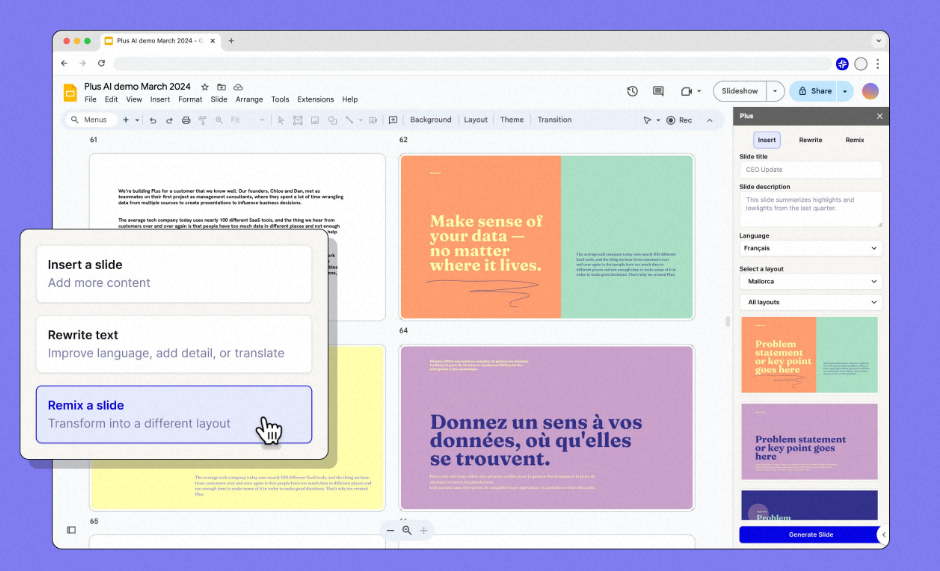Click the Google Slides logo icon
Viewport: 940px width, 571px height.
pyautogui.click(x=71, y=92)
